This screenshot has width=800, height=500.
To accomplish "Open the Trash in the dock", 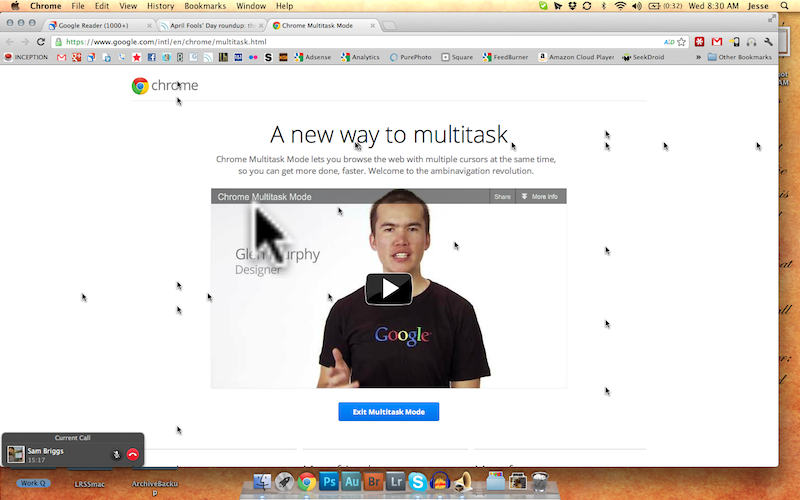I will (540, 482).
